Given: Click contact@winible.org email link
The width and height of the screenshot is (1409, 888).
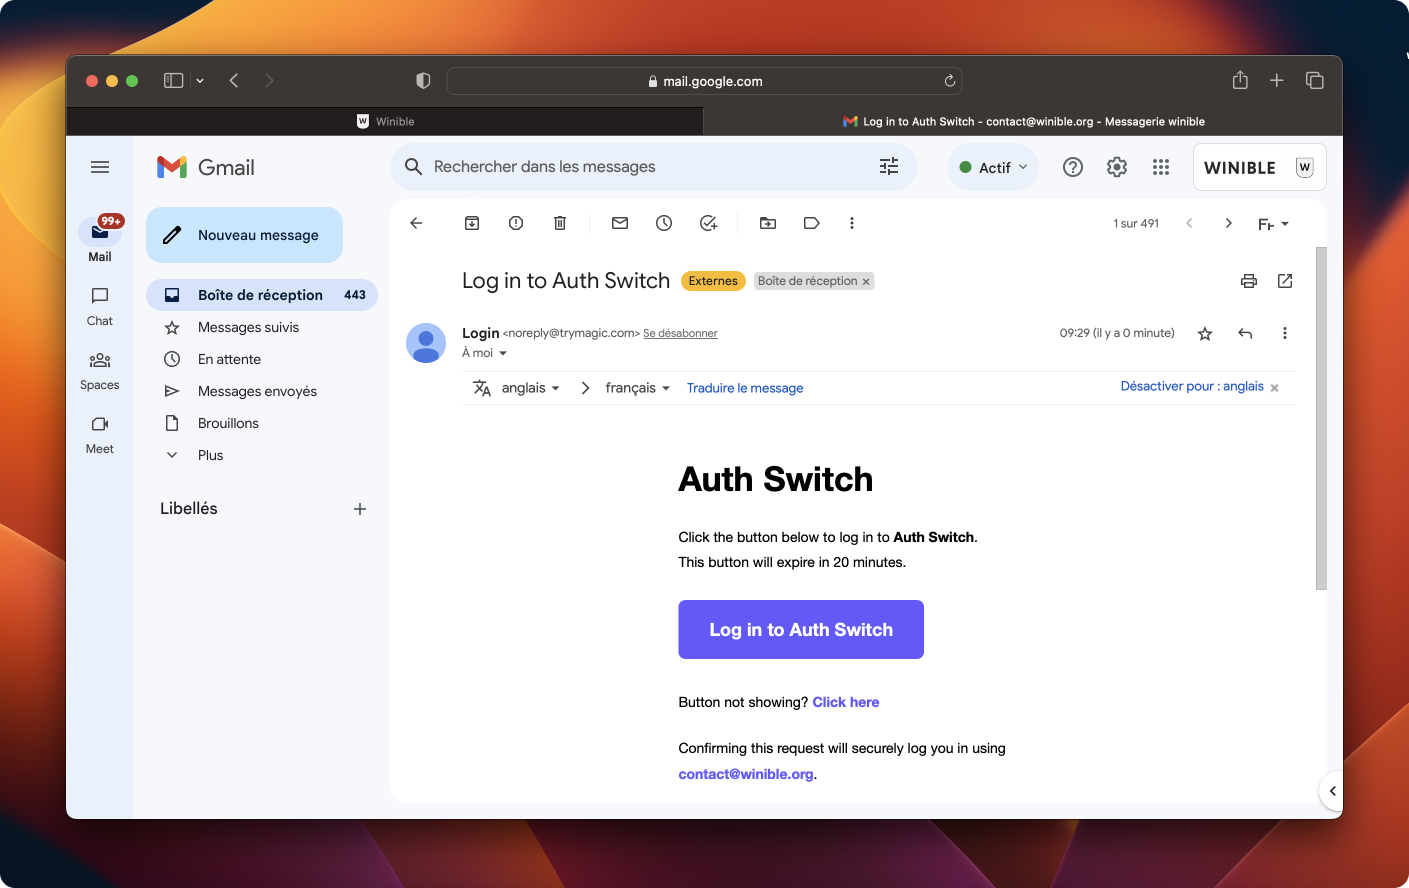Looking at the screenshot, I should 746,774.
